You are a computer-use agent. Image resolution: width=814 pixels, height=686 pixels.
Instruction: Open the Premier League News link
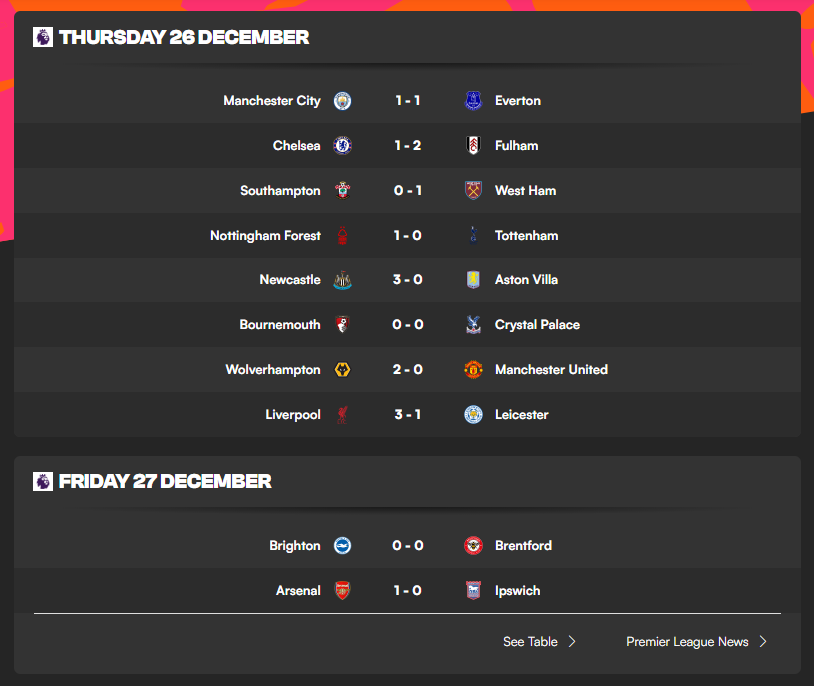coord(687,642)
